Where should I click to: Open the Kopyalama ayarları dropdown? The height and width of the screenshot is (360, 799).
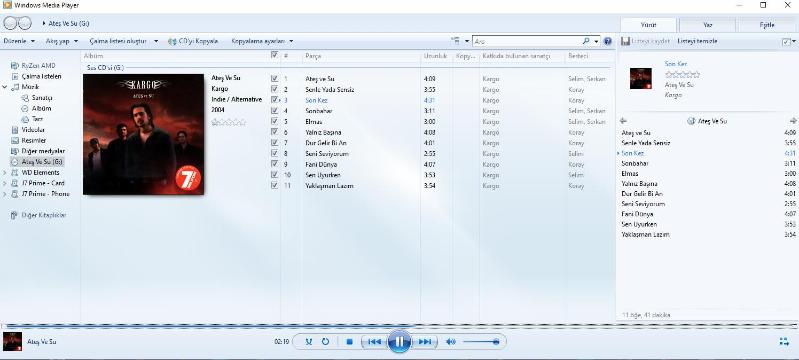point(262,41)
